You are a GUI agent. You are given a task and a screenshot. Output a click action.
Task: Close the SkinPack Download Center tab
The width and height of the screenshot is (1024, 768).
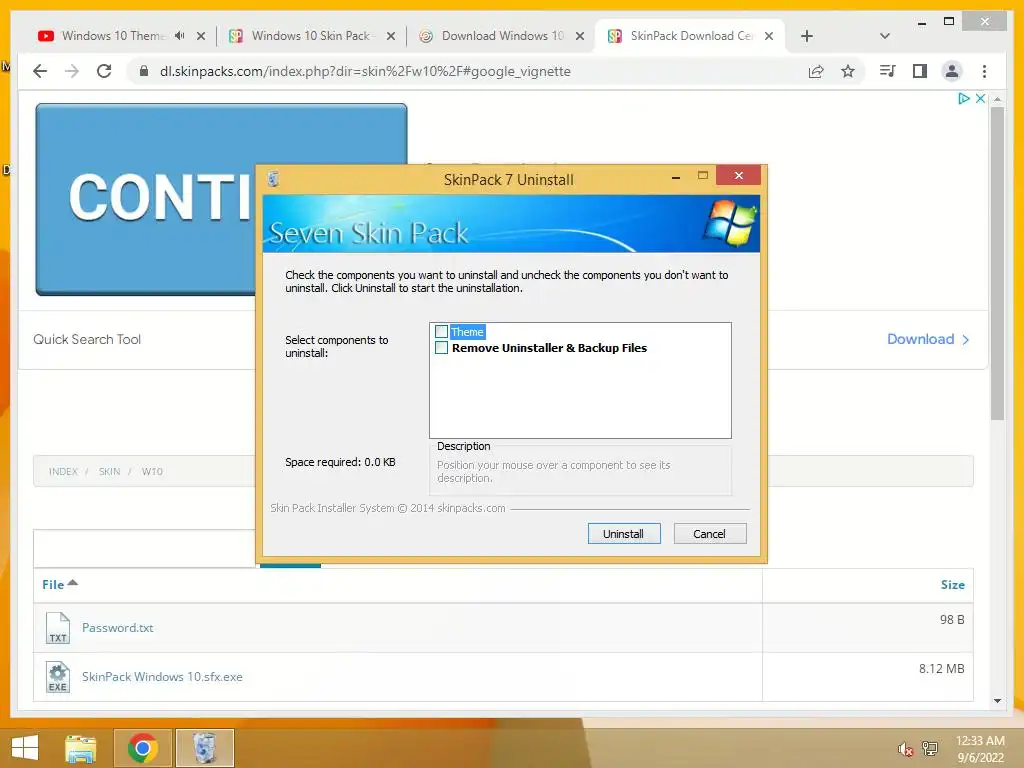pos(769,36)
